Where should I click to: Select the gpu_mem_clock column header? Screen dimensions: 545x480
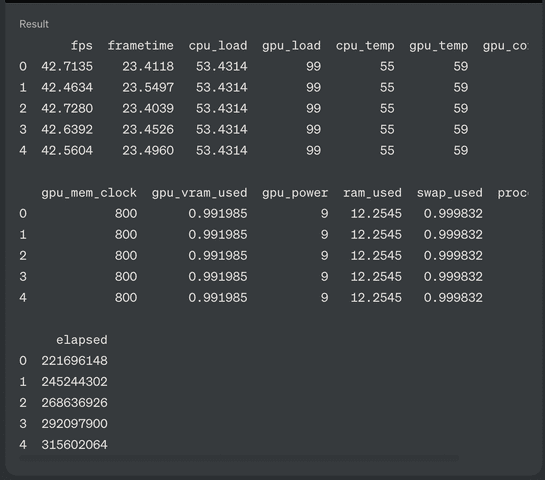click(89, 193)
